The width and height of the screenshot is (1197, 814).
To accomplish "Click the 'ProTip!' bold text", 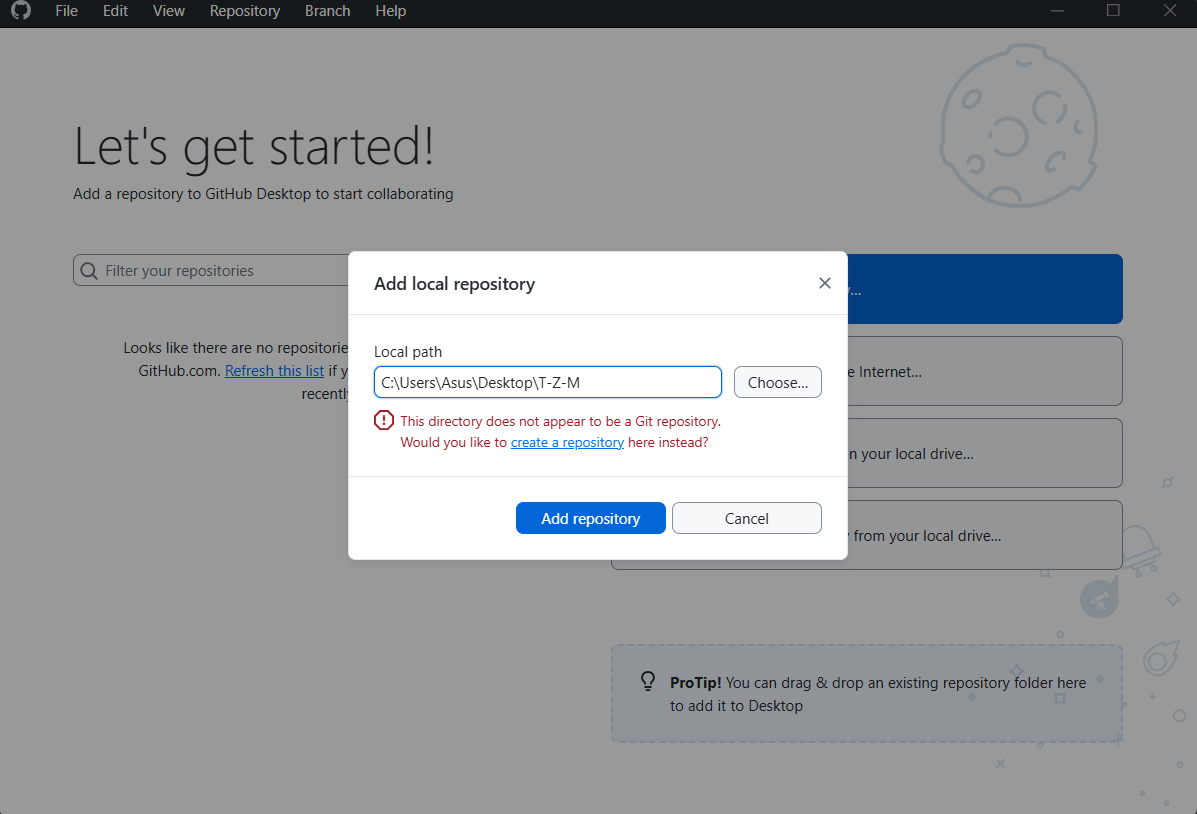I will pyautogui.click(x=695, y=683).
